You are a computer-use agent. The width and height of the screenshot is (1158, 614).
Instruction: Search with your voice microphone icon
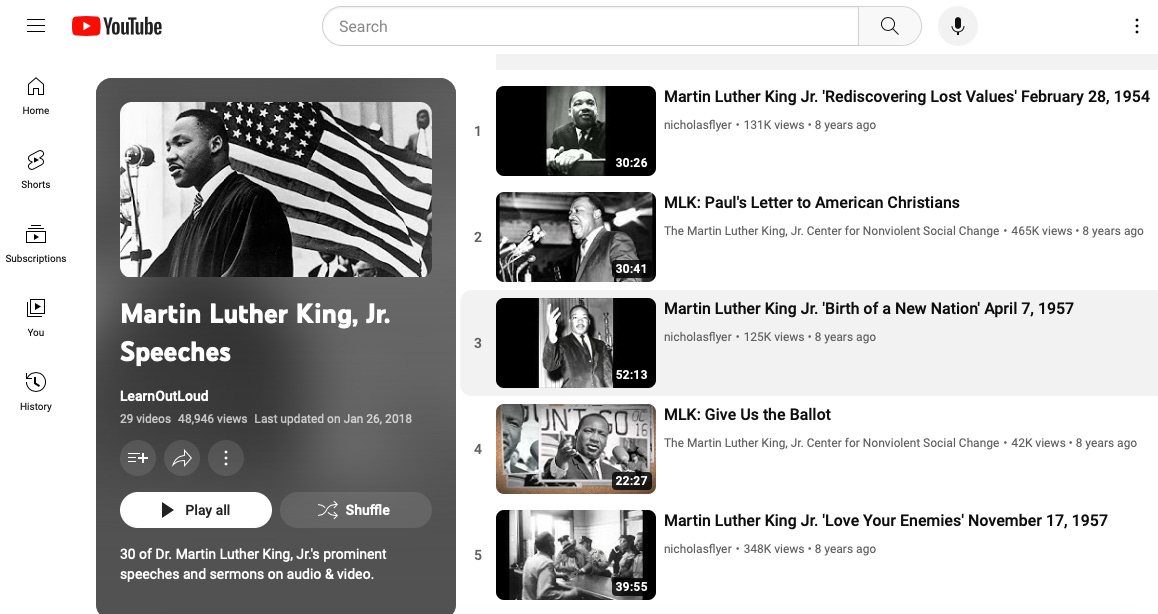click(958, 27)
